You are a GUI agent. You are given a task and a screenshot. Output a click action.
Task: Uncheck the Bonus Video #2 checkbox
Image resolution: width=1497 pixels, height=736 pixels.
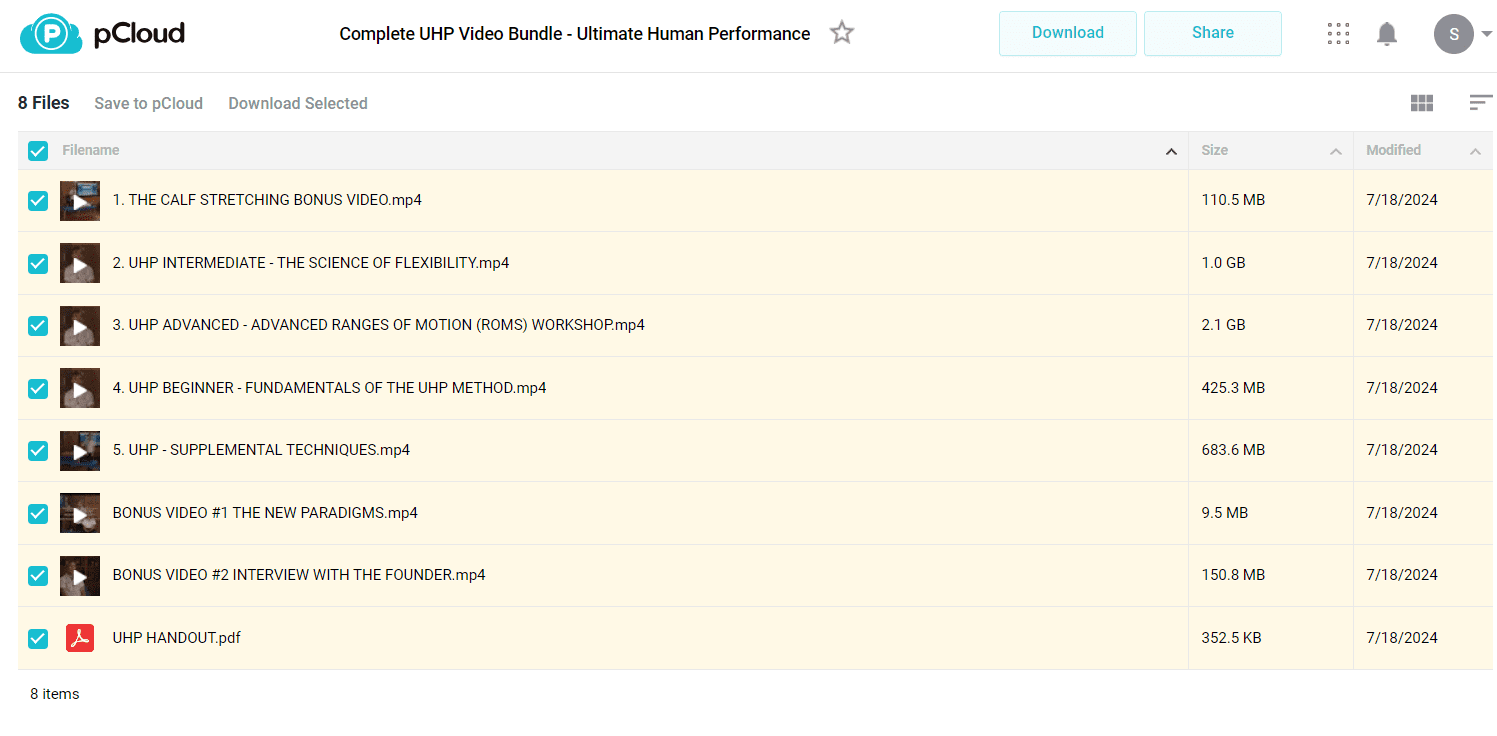pyautogui.click(x=38, y=576)
